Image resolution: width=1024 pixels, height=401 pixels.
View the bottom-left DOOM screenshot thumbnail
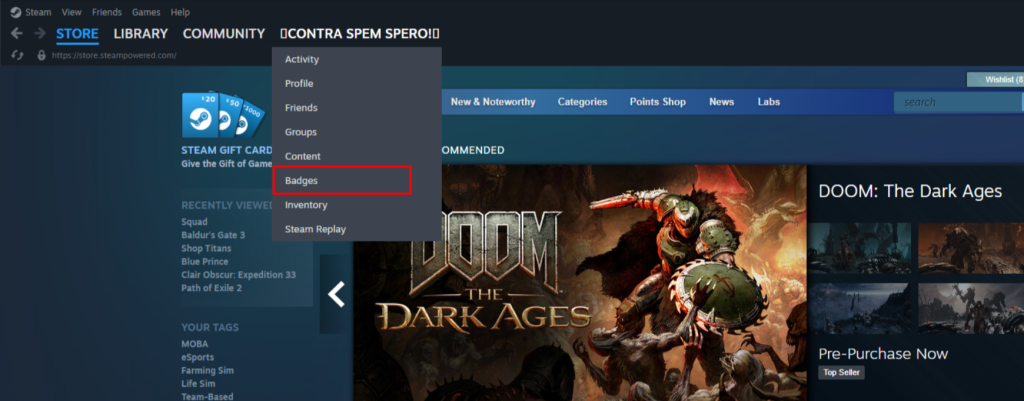[859, 308]
